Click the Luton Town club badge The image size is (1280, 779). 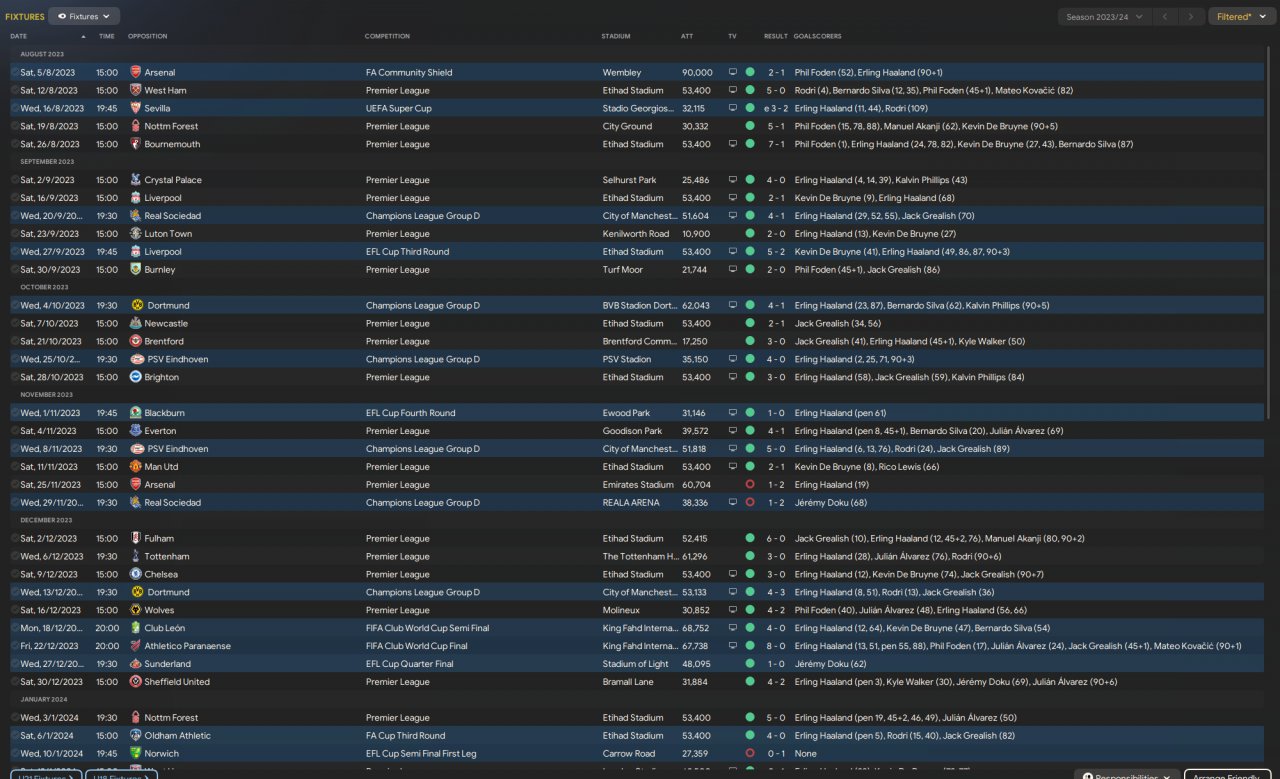click(x=136, y=234)
